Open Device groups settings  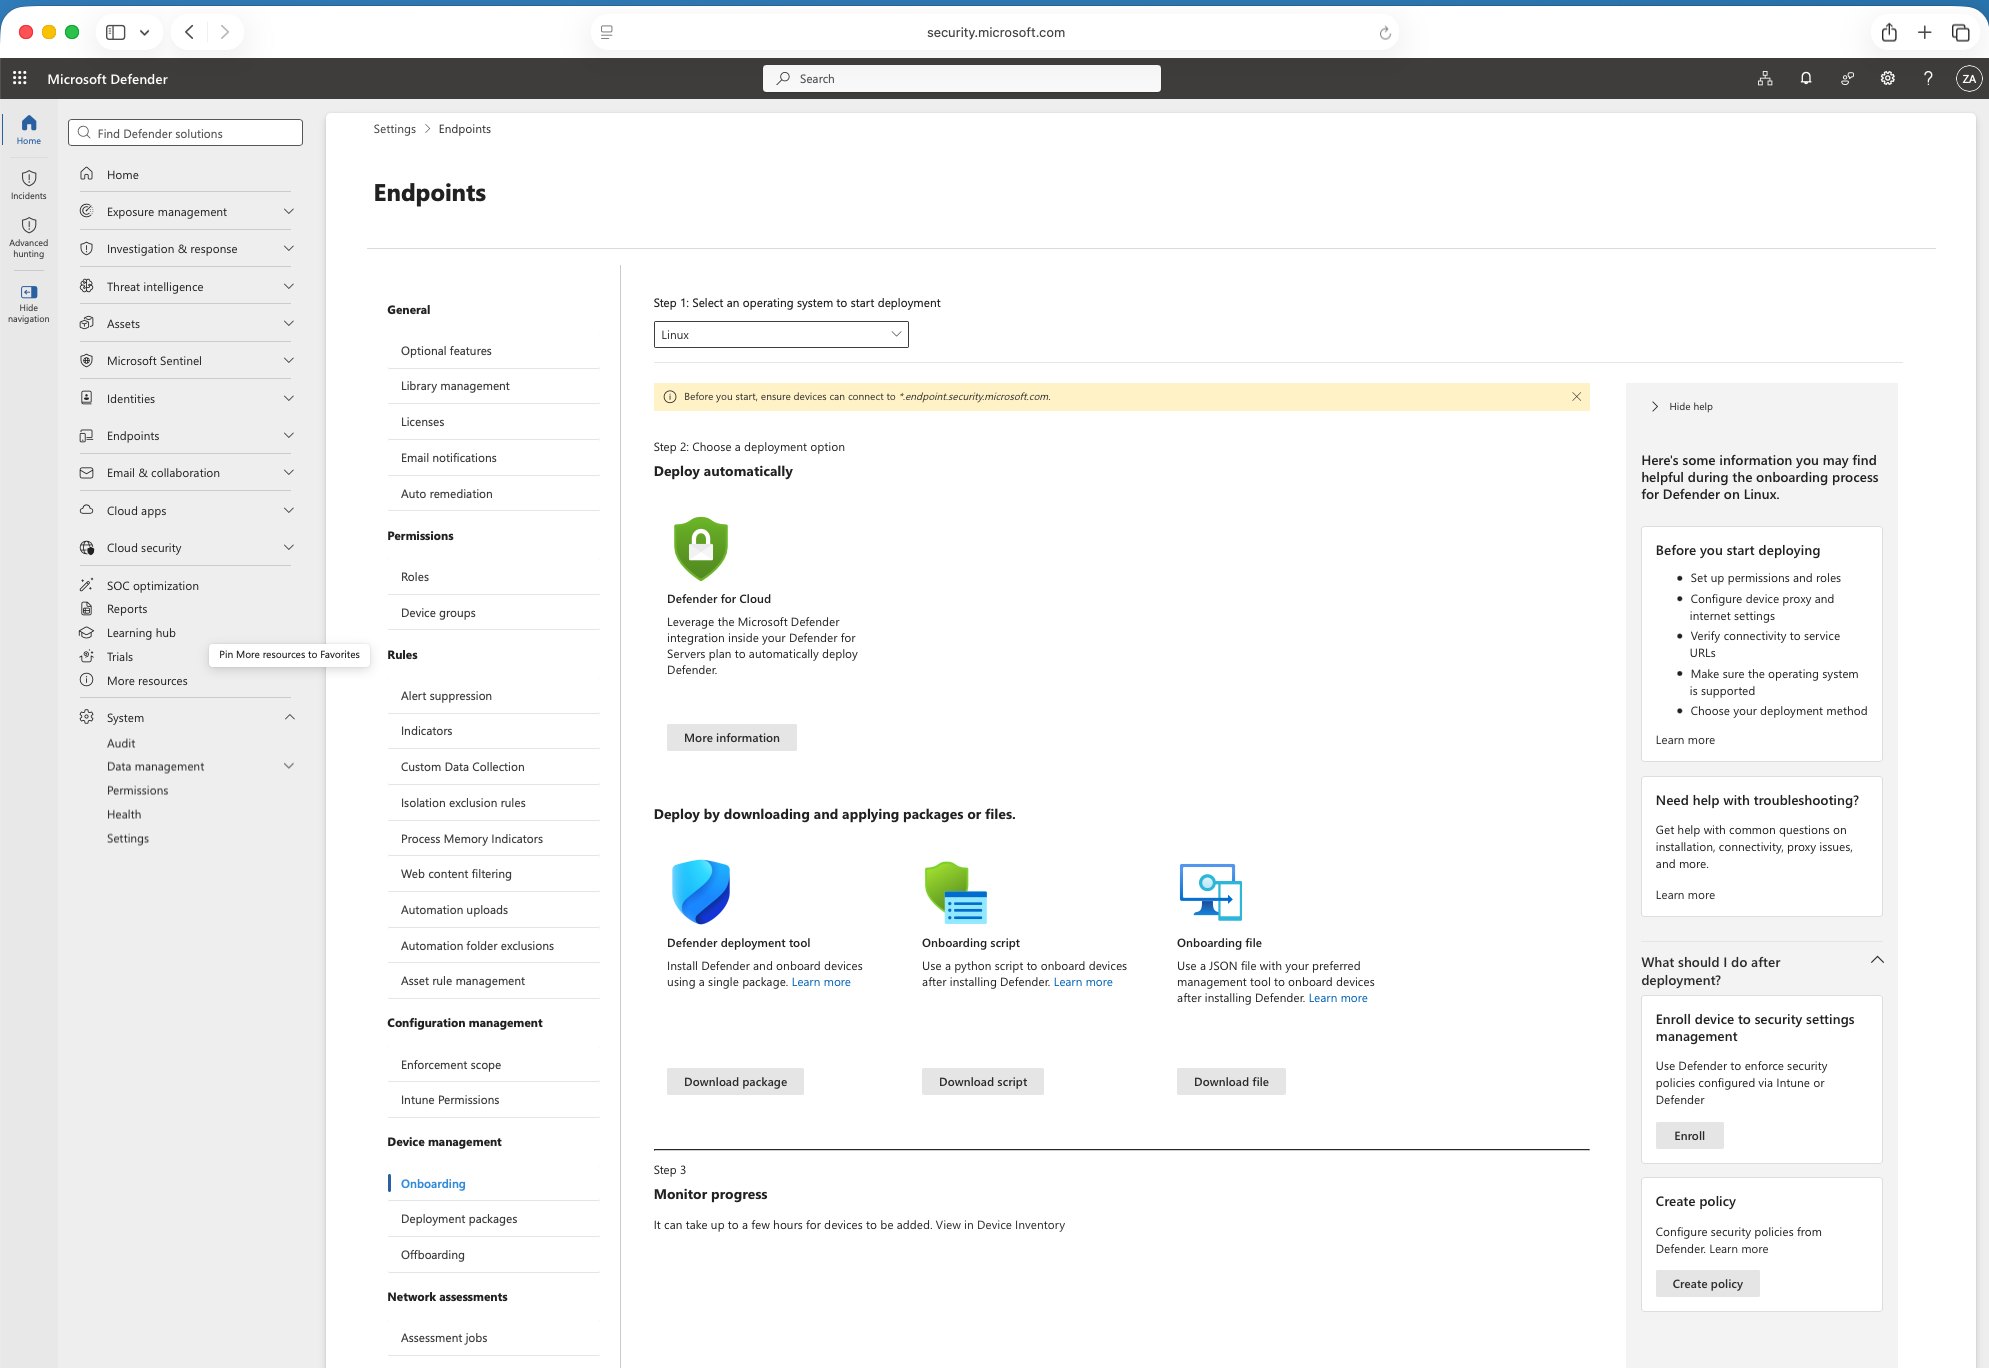tap(438, 613)
